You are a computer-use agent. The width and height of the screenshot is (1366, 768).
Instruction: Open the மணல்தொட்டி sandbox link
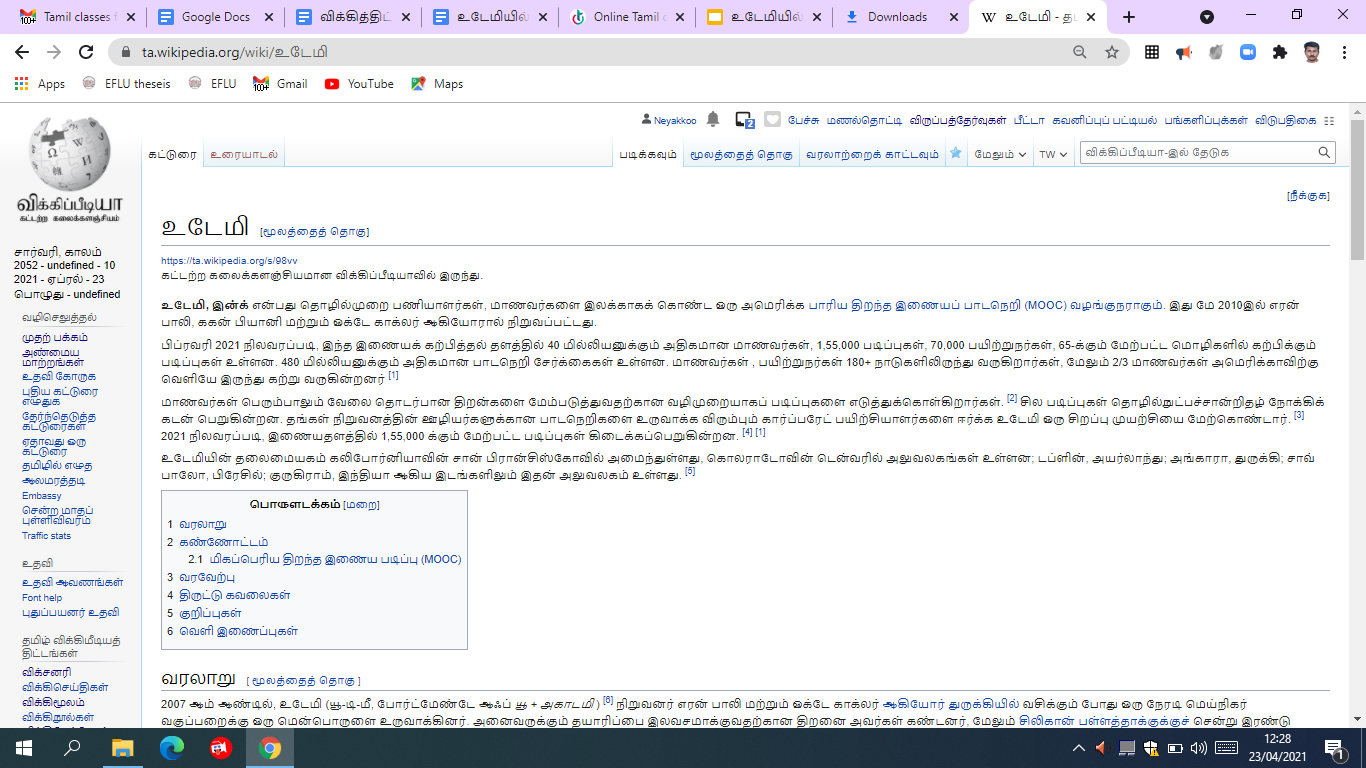click(x=864, y=120)
